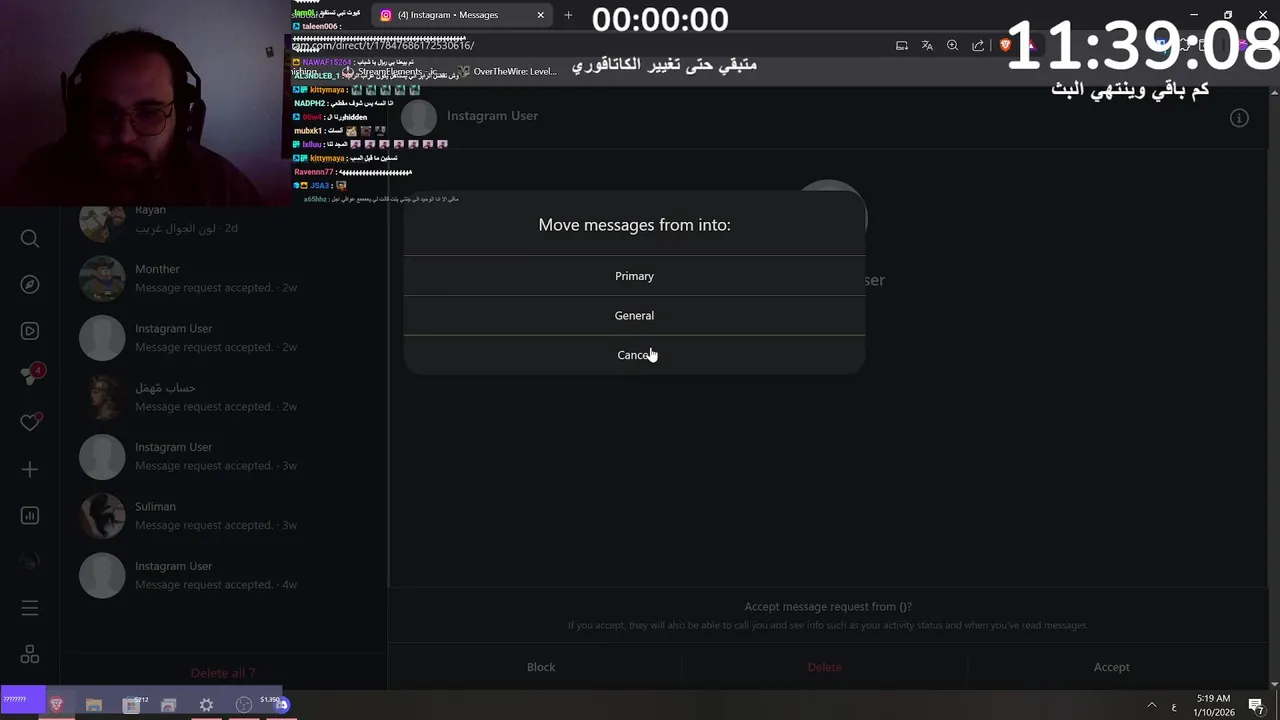This screenshot has width=1280, height=720.
Task: Open the StreamElements bookmark
Action: (x=390, y=72)
